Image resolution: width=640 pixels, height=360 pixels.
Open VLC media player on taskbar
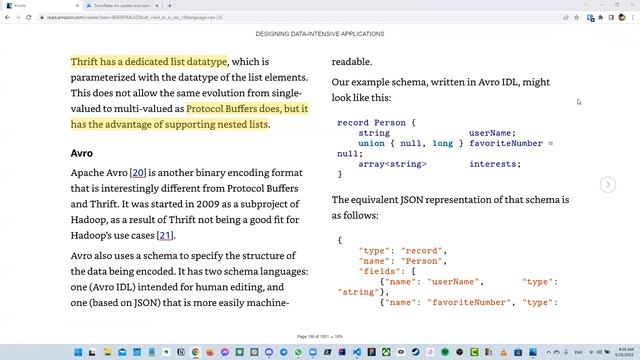tap(503, 352)
